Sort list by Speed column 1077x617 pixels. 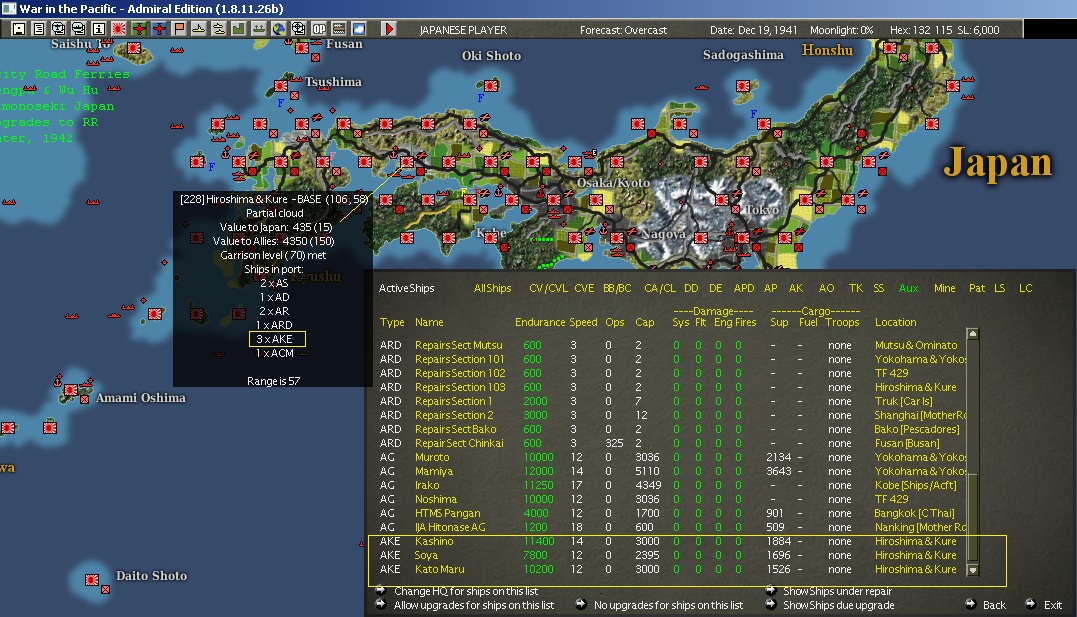click(x=583, y=322)
